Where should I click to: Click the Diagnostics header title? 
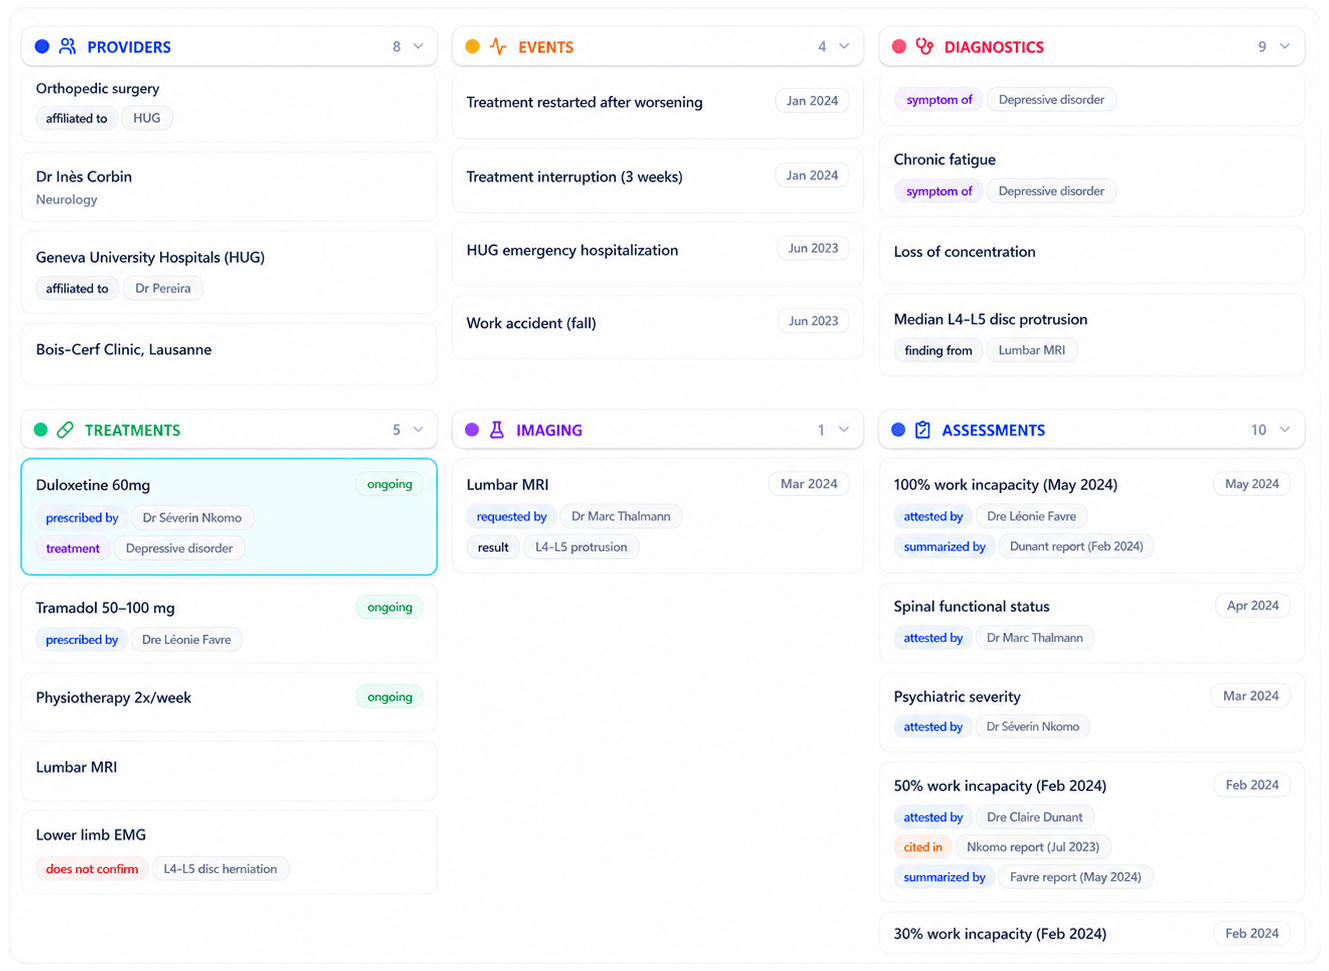pos(994,47)
